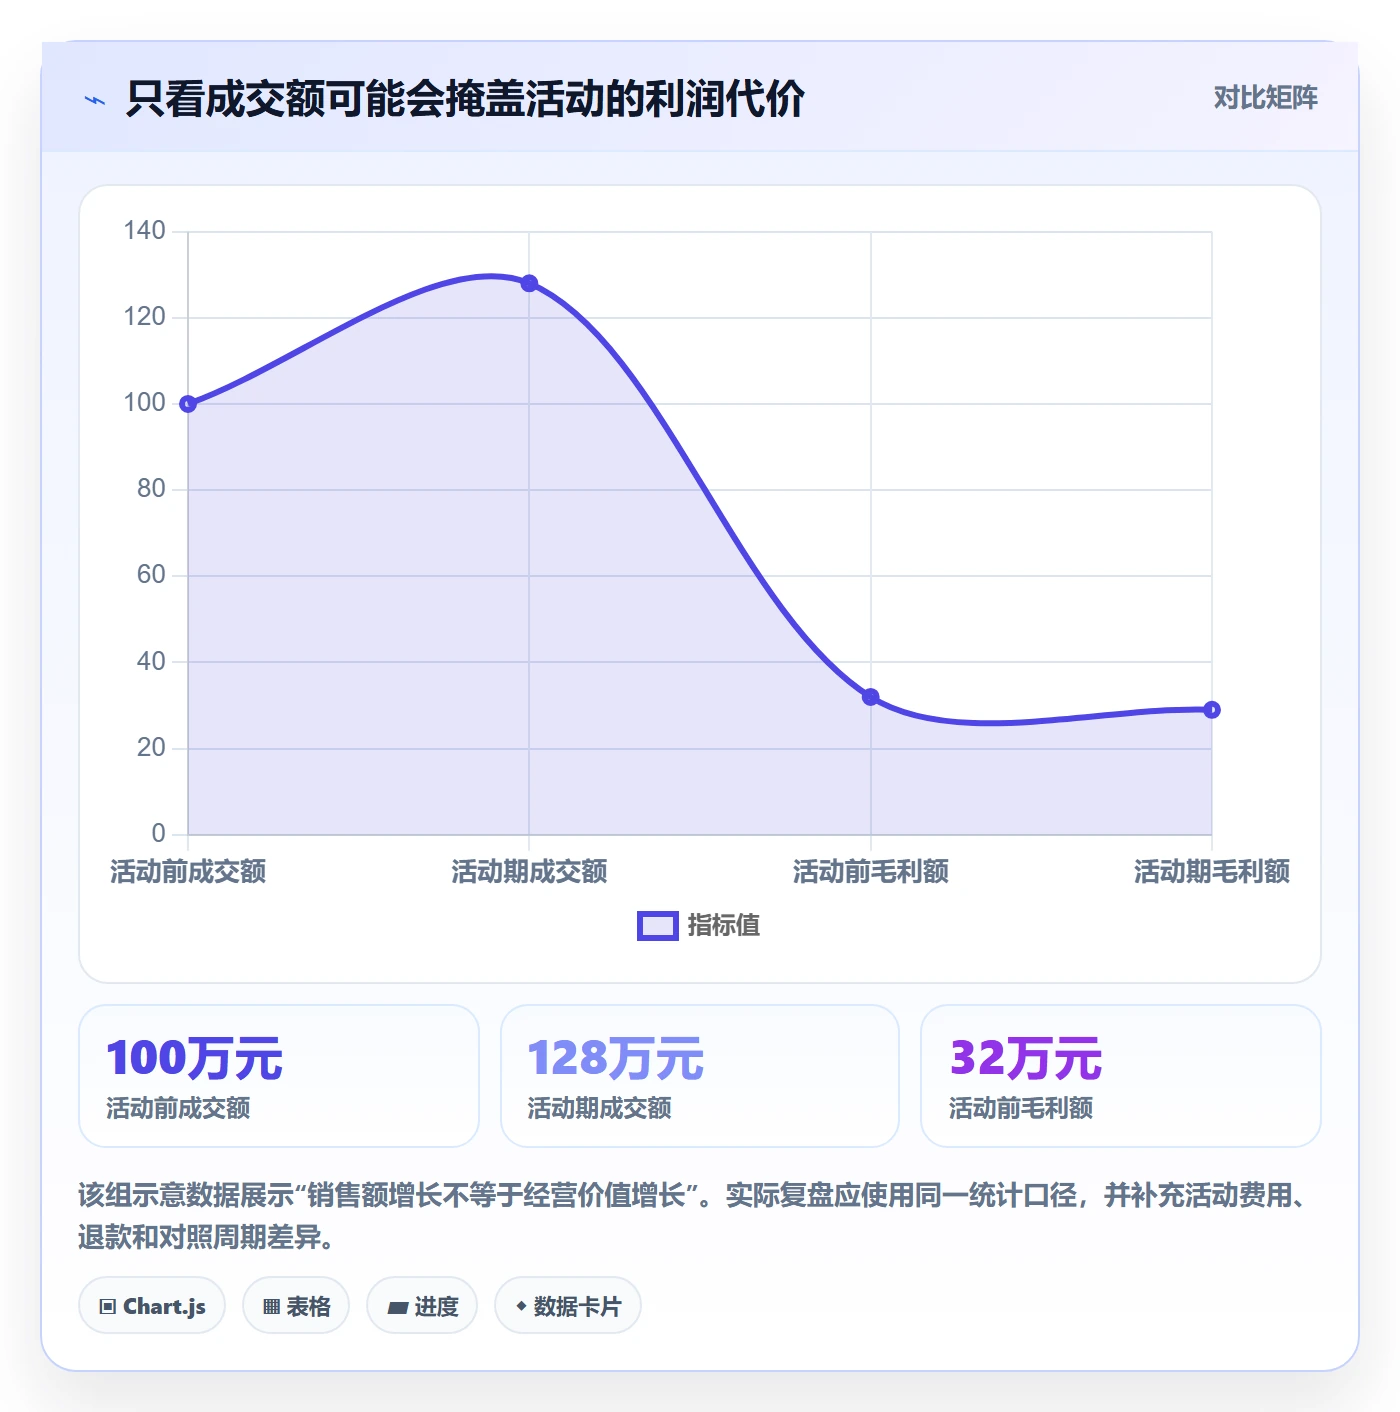The height and width of the screenshot is (1412, 1400).
Task: Click the y-axis value 140
Action: click(x=144, y=231)
